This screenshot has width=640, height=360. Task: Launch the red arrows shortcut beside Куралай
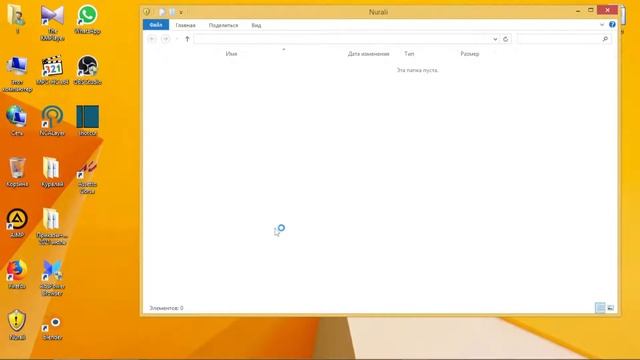87,176
